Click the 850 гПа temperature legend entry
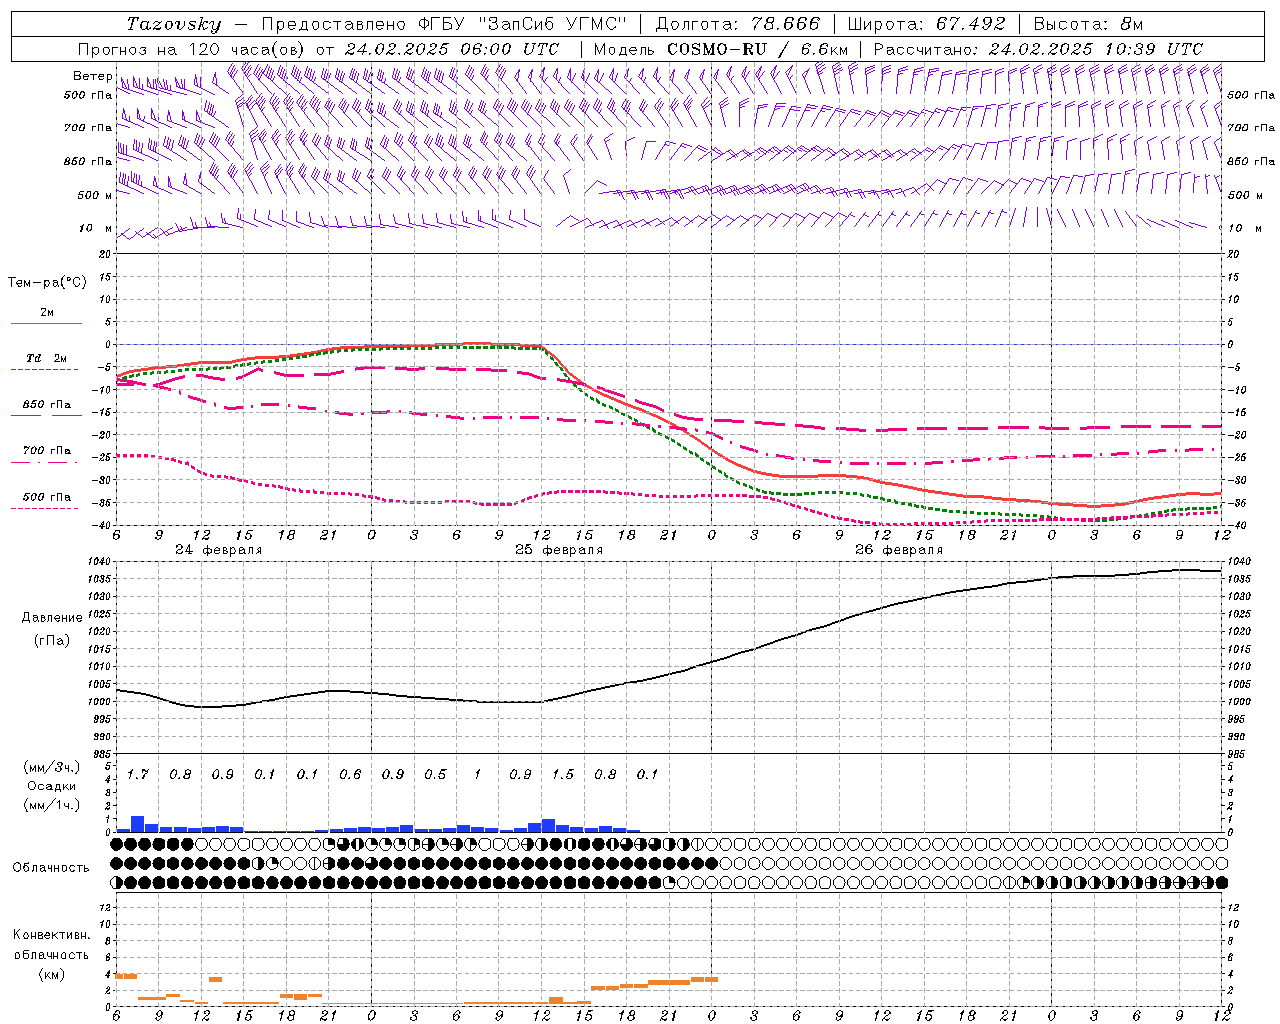Screen dimensions: 1280x1024 click(x=47, y=405)
